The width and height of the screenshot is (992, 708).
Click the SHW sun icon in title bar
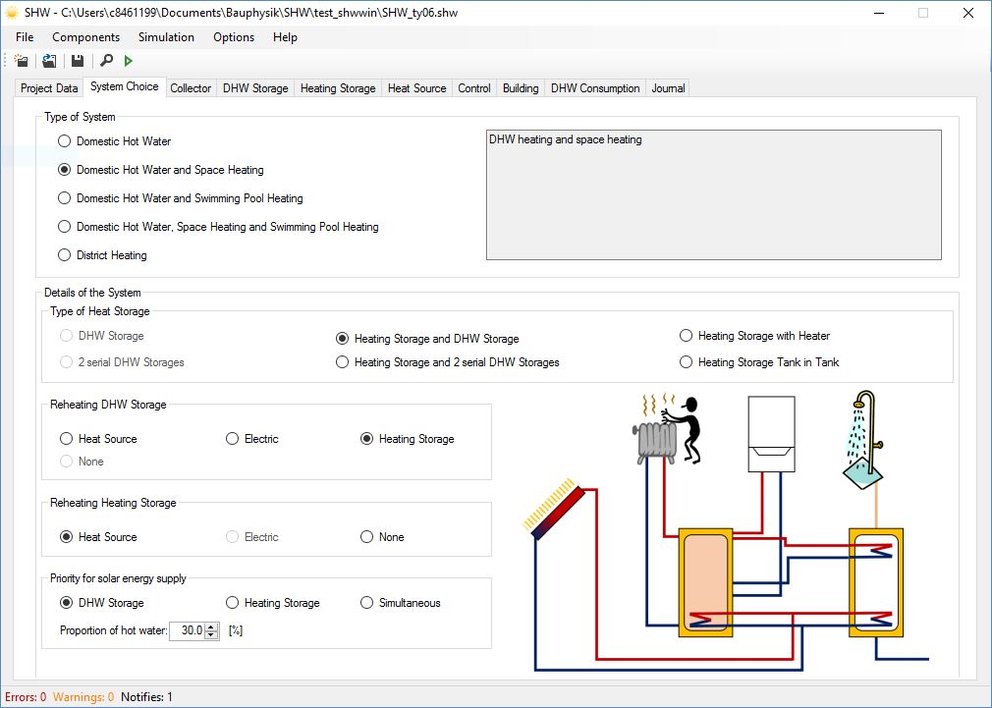pos(12,13)
